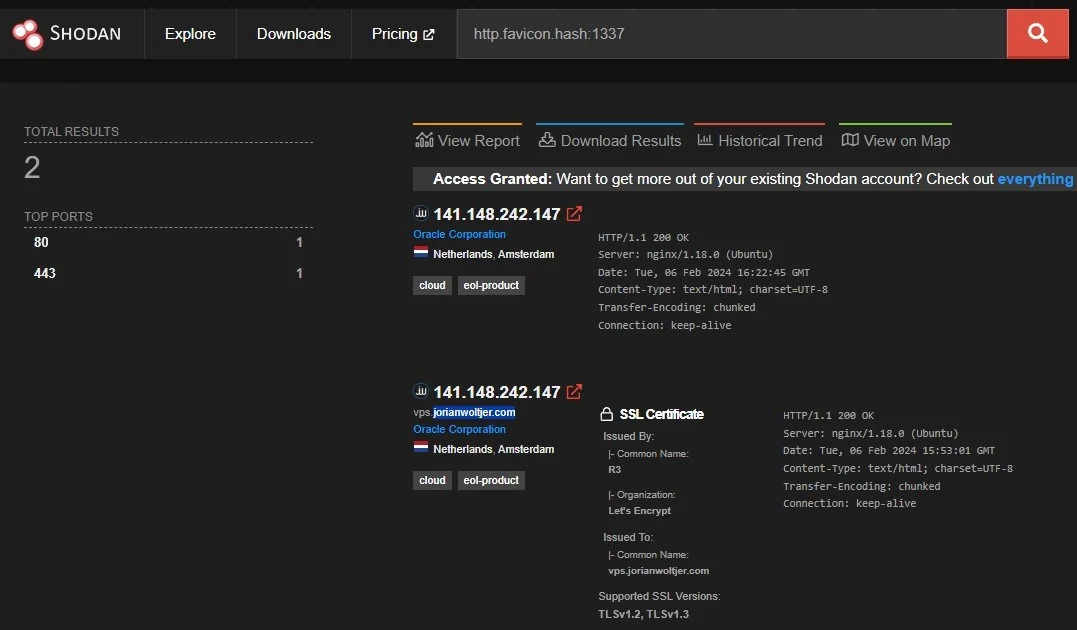Click the search query input field
Screen dimensions: 1077x630
[x=732, y=34]
